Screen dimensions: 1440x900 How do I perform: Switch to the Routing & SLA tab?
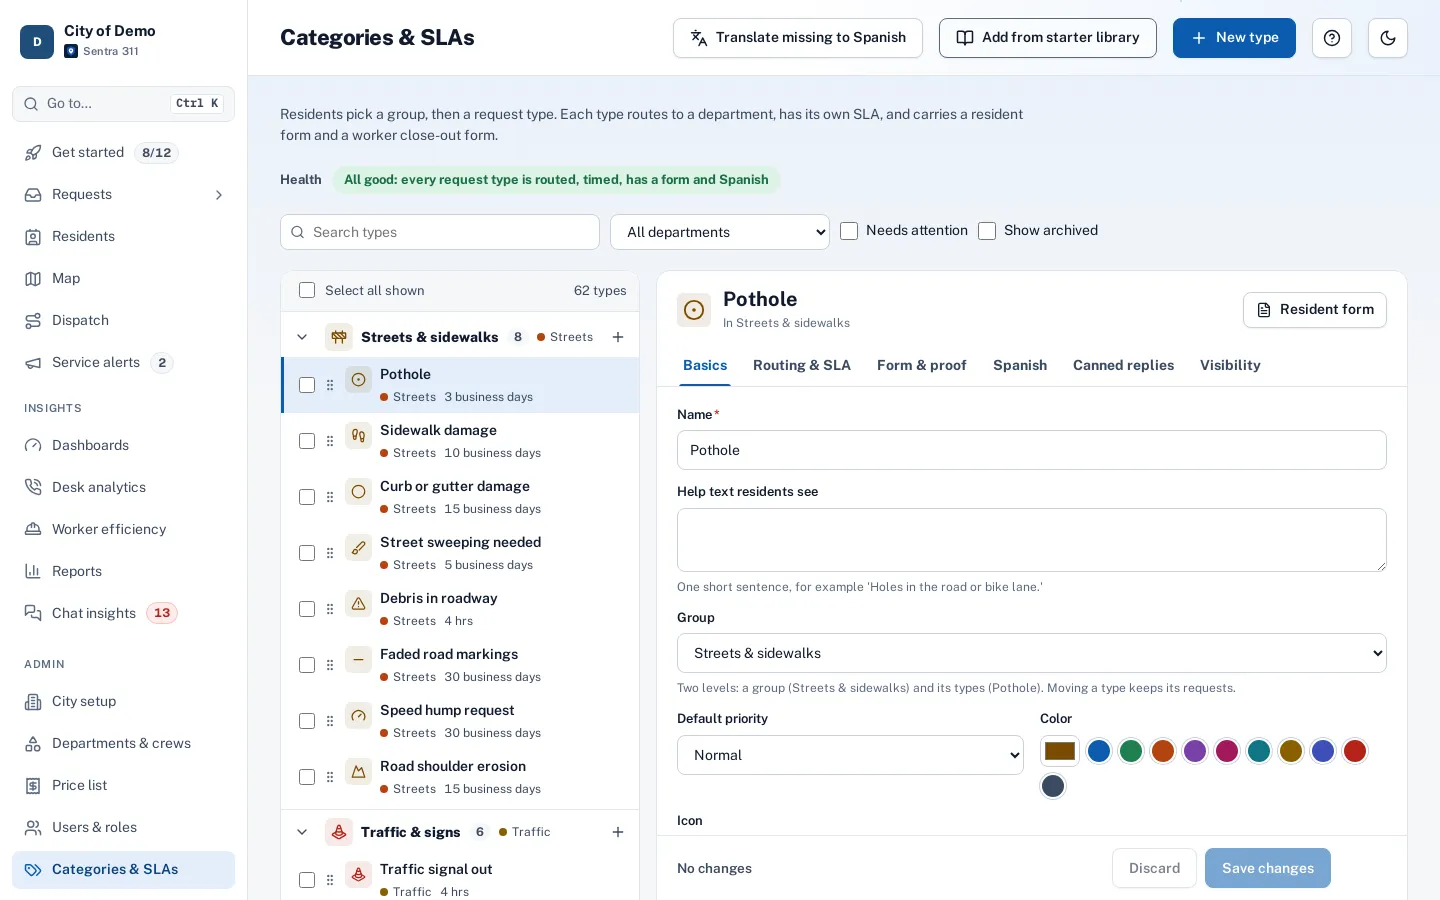click(x=802, y=365)
